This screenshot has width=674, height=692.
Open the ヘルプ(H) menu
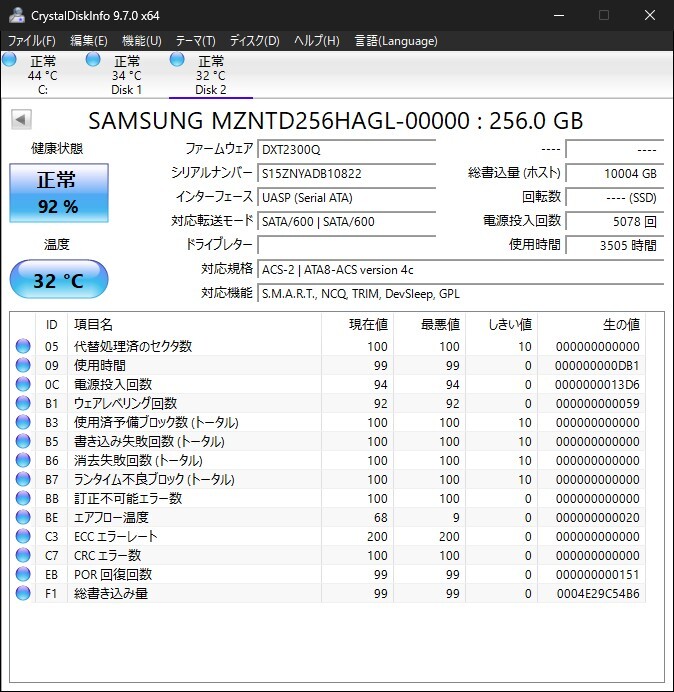point(317,41)
